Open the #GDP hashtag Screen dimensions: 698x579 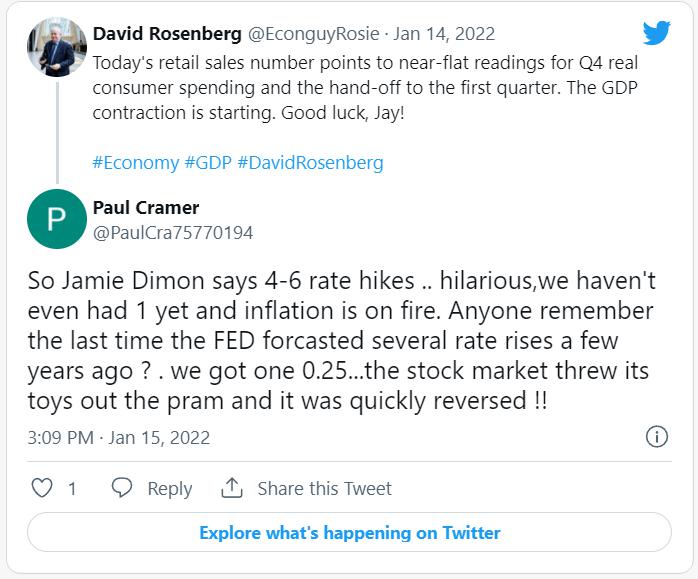(208, 162)
